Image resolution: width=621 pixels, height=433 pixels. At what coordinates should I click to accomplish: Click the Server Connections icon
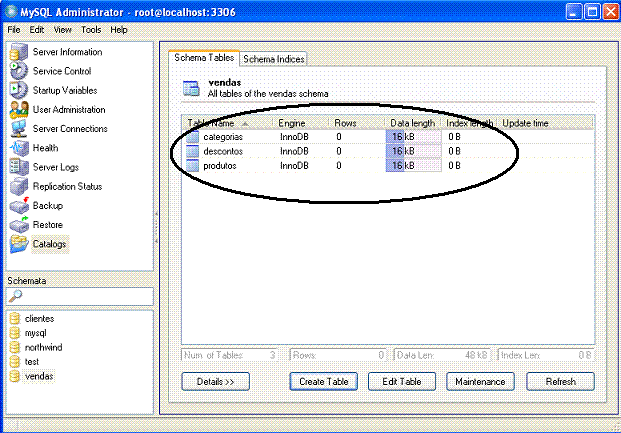point(19,128)
